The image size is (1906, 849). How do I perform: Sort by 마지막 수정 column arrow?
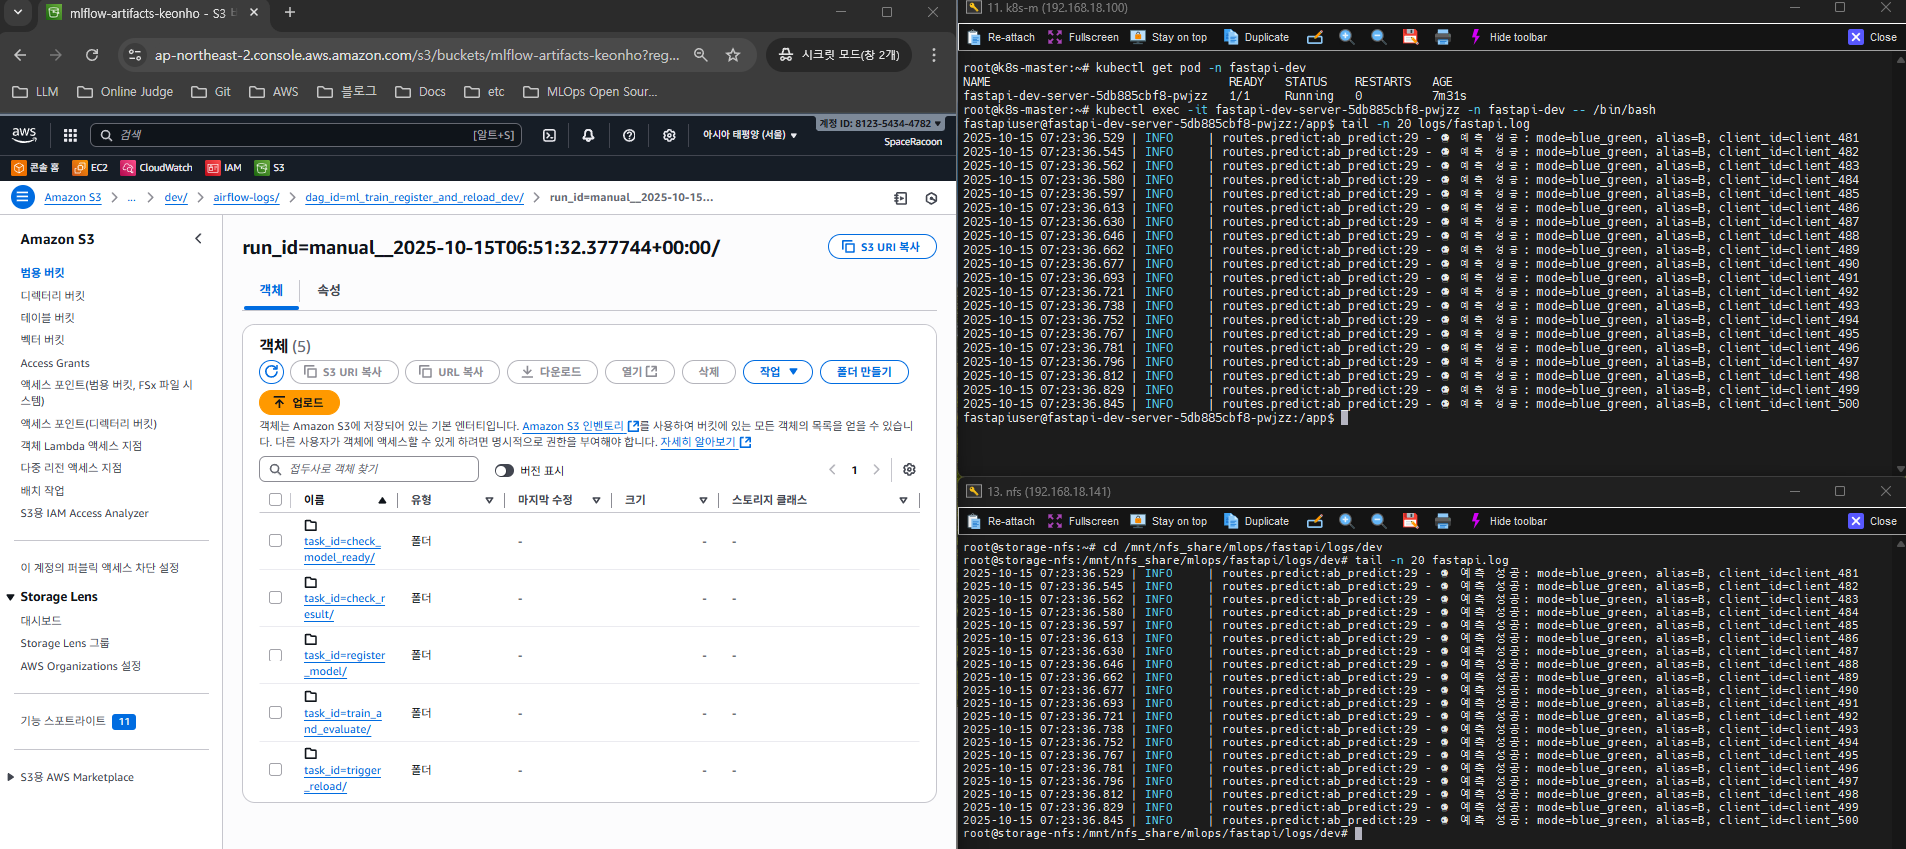(x=596, y=500)
